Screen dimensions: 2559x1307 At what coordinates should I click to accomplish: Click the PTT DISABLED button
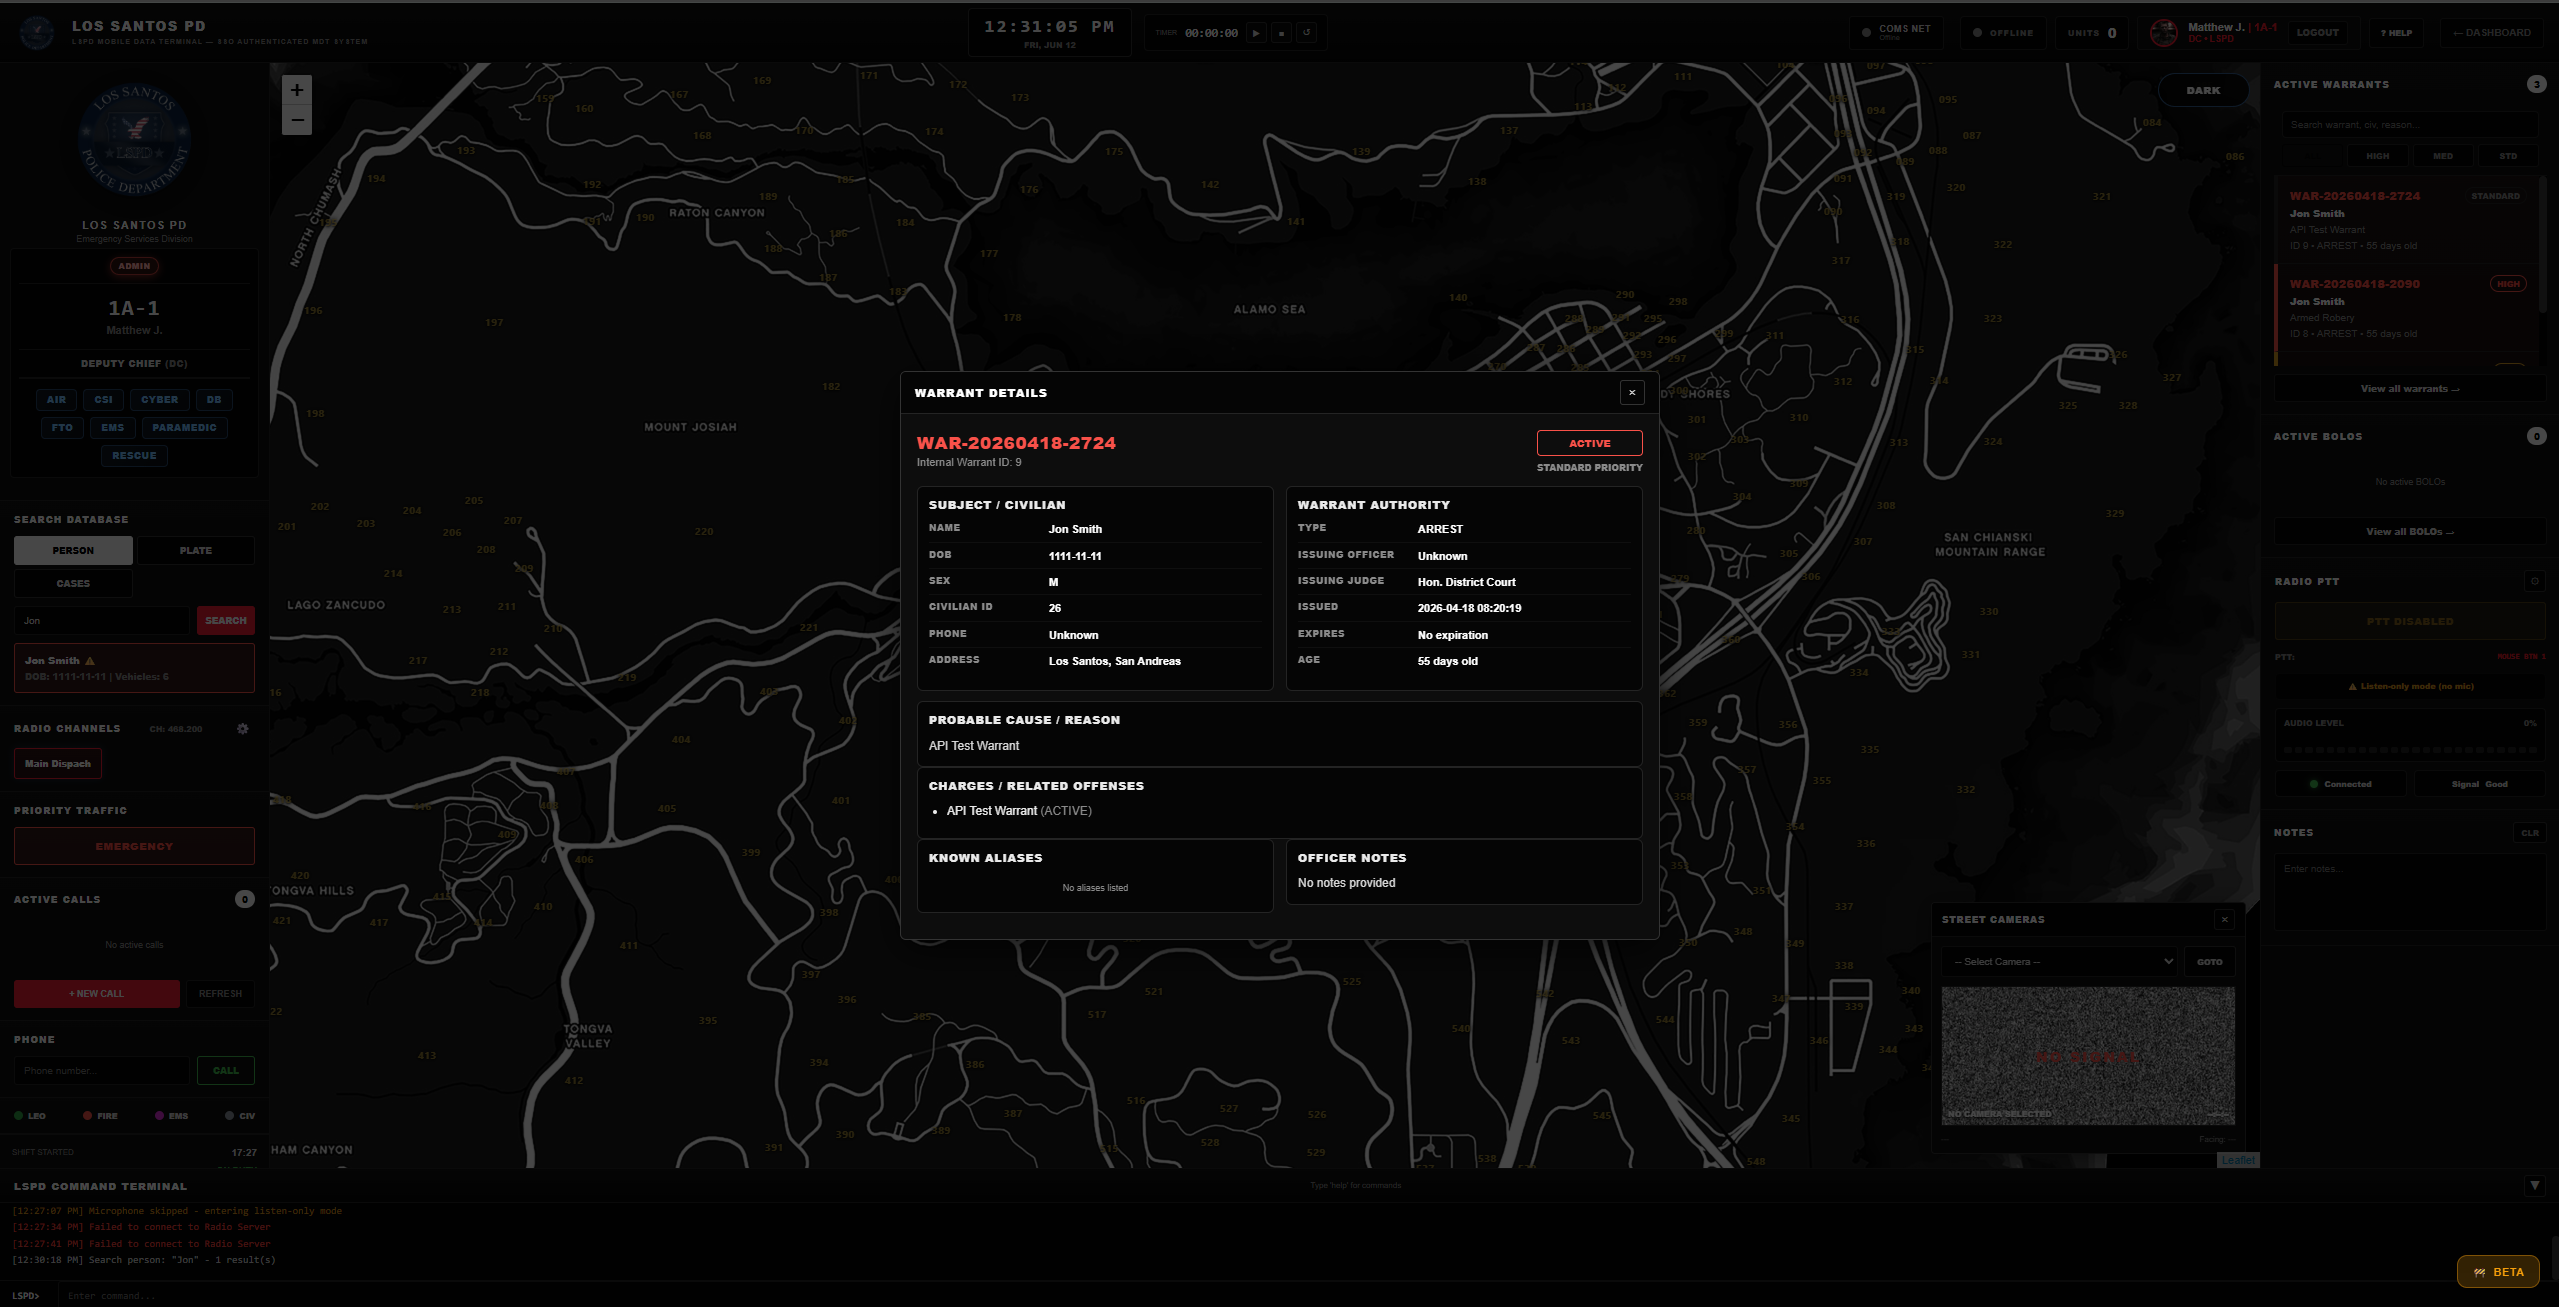pyautogui.click(x=2410, y=621)
